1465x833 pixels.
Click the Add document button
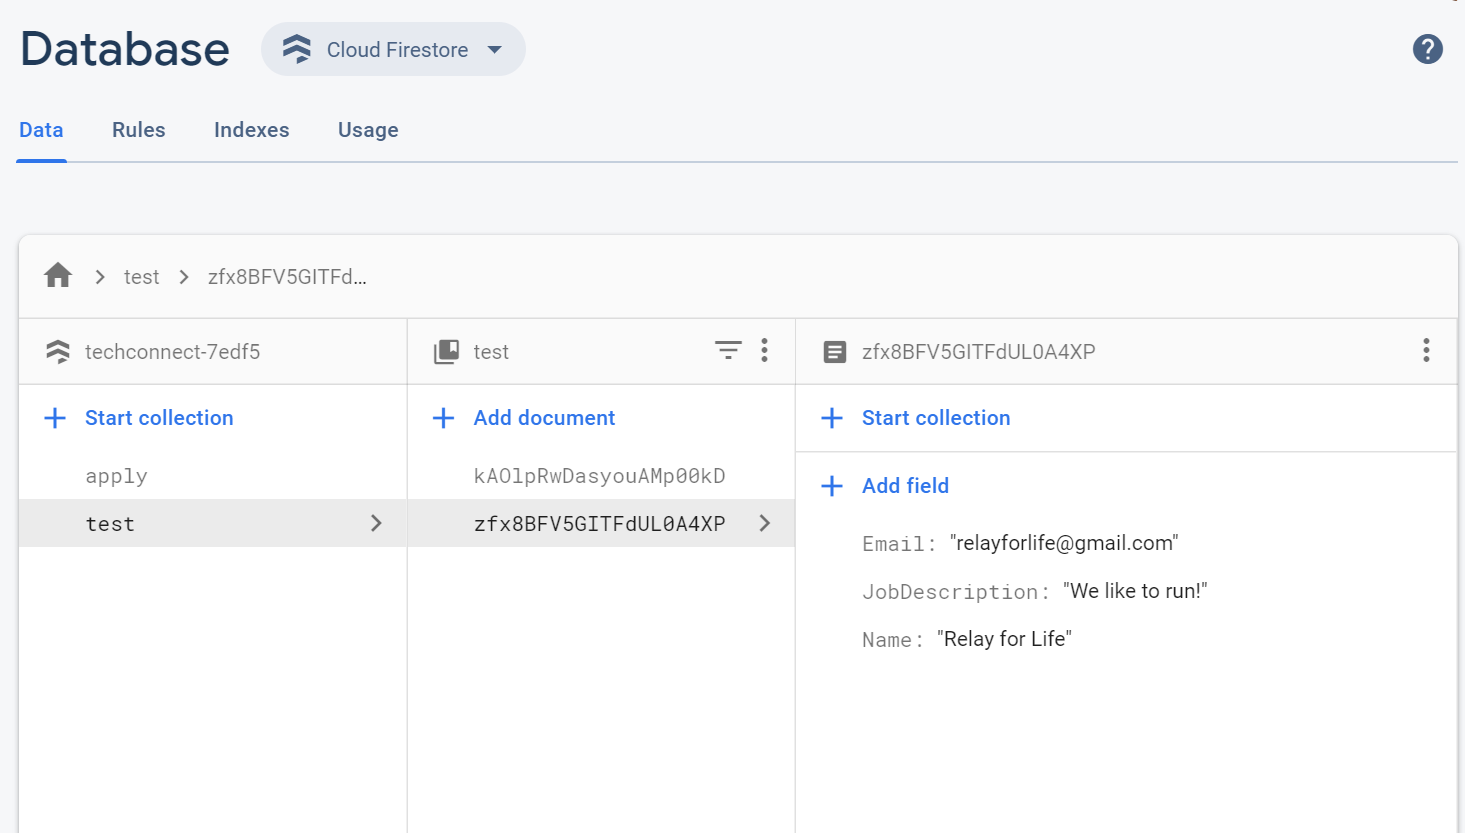pyautogui.click(x=543, y=418)
